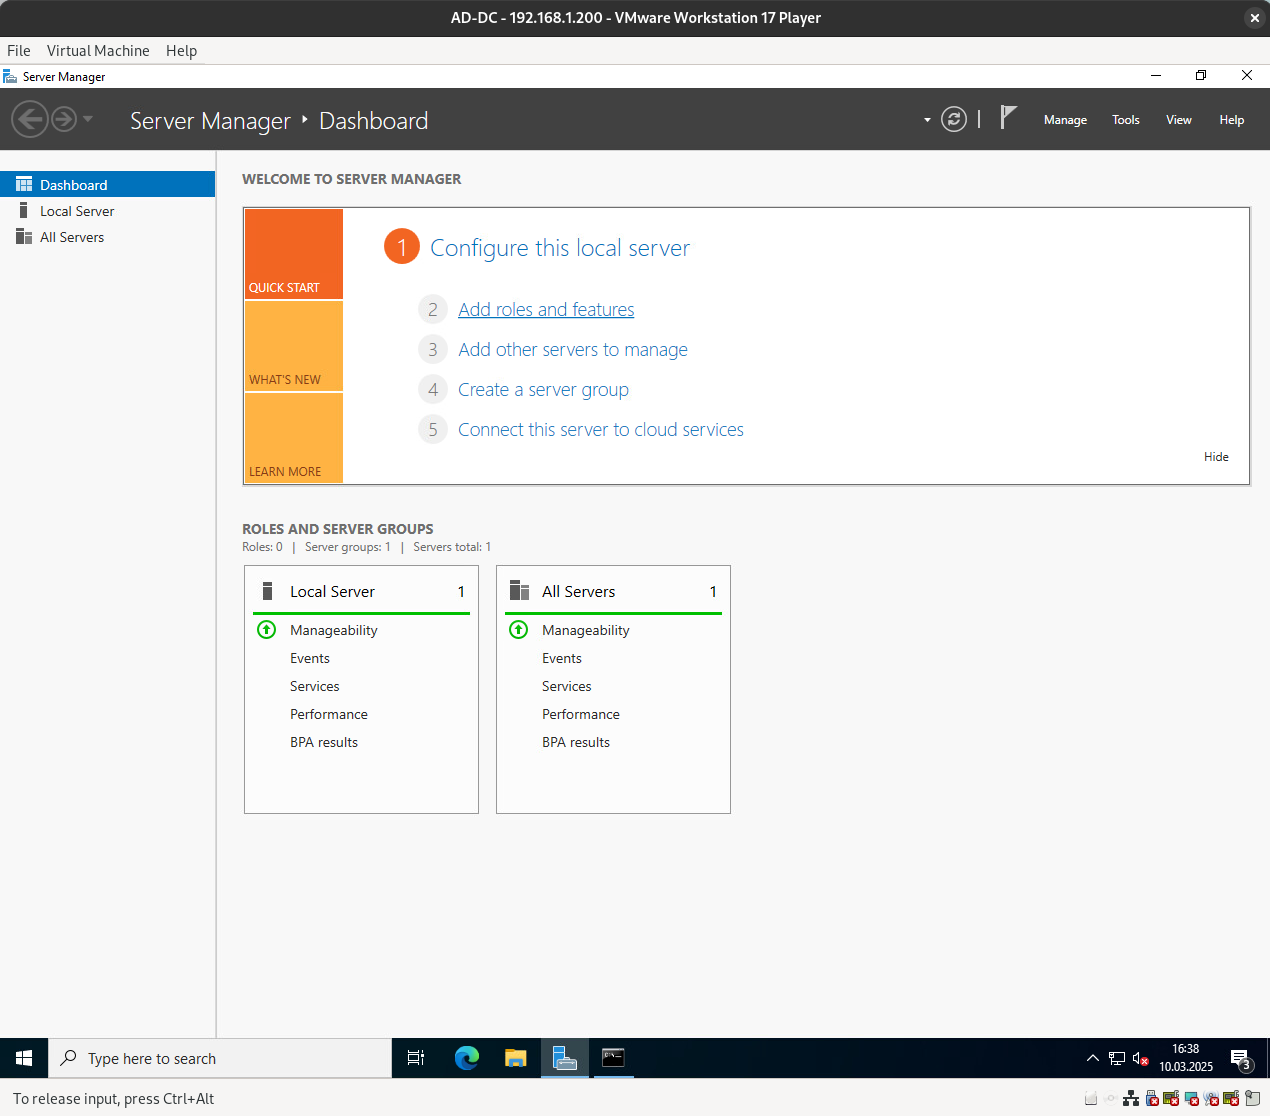Click the Command Prompt taskbar icon
Viewport: 1270px width, 1116px height.
(x=613, y=1058)
